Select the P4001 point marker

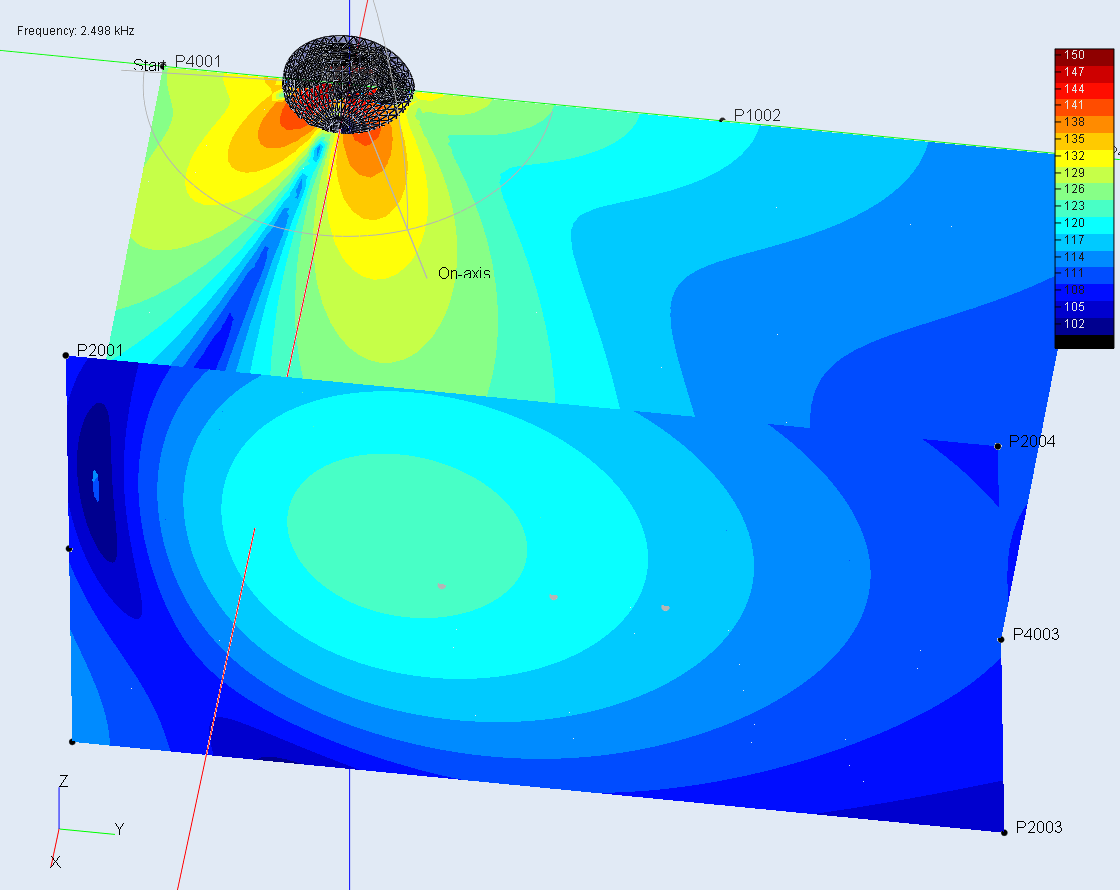[x=163, y=66]
